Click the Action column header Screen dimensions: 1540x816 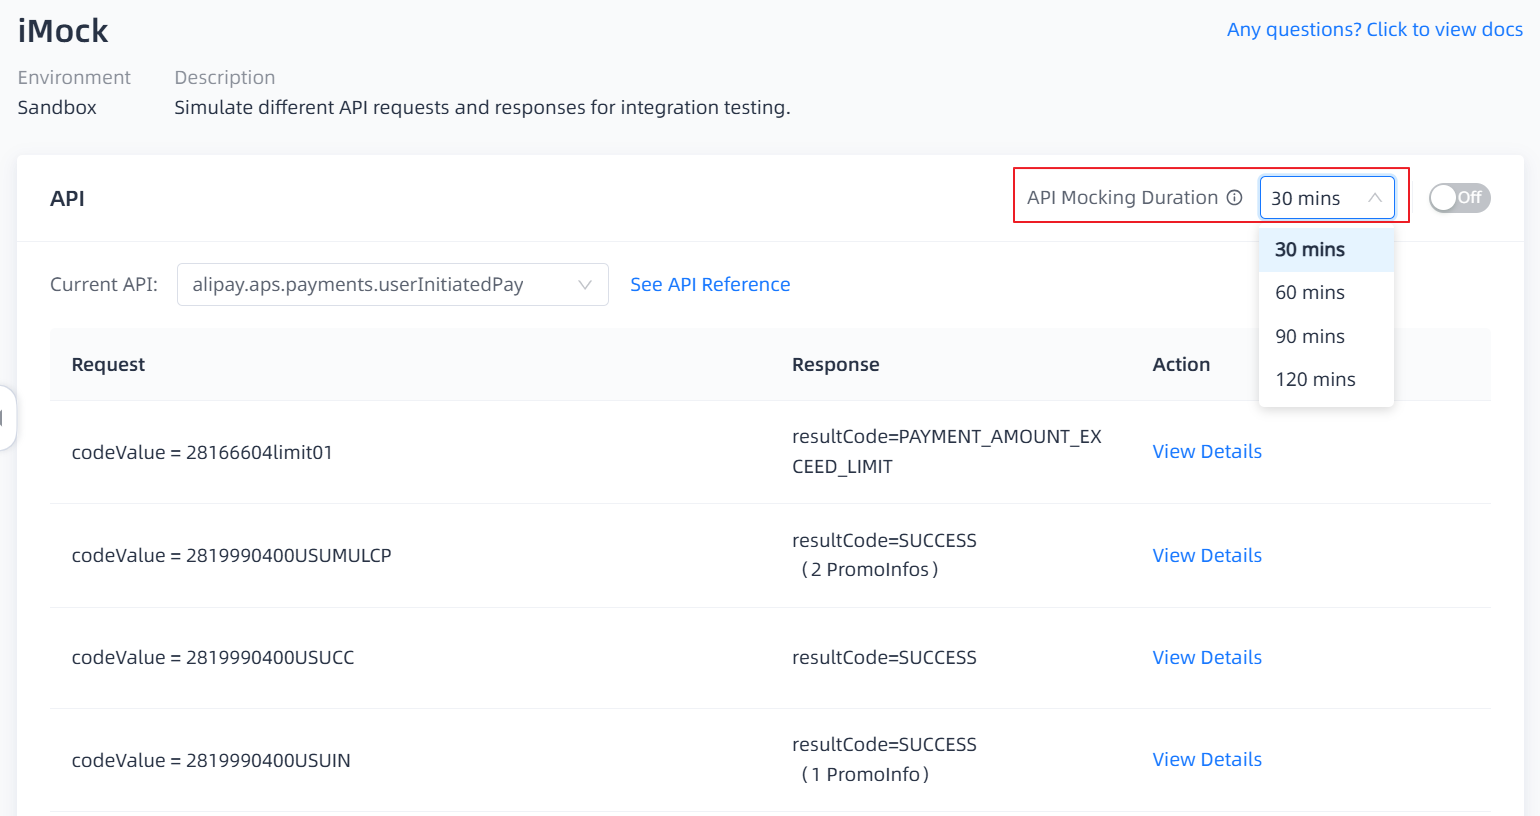[1181, 365]
